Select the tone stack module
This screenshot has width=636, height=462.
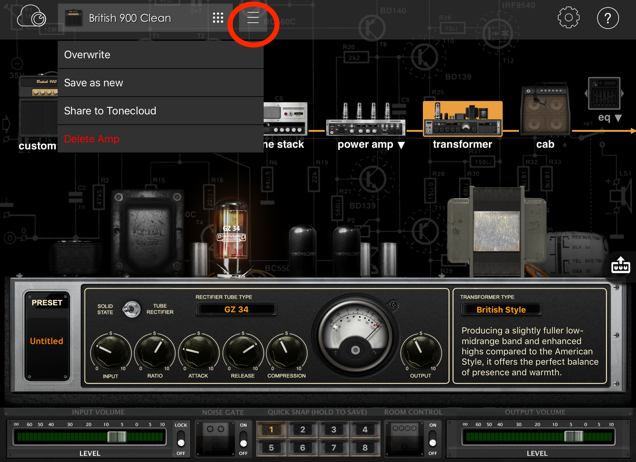coord(285,118)
